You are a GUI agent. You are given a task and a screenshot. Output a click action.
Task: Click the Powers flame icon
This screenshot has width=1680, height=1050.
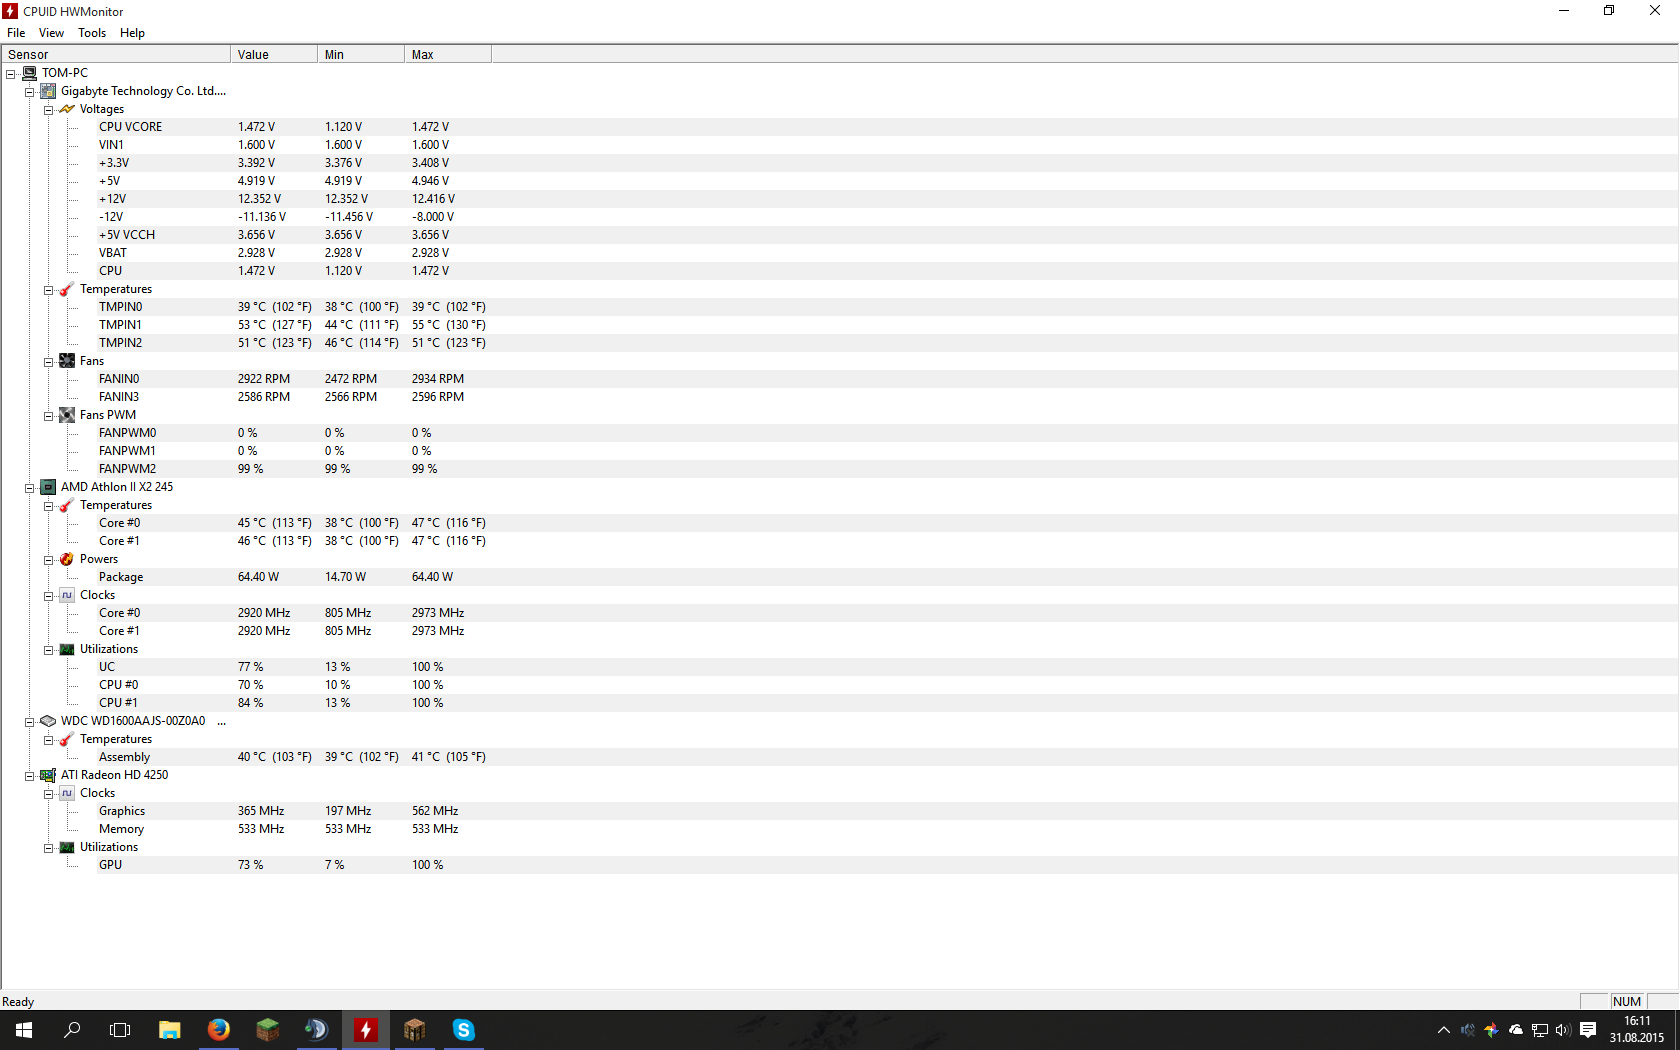point(67,559)
